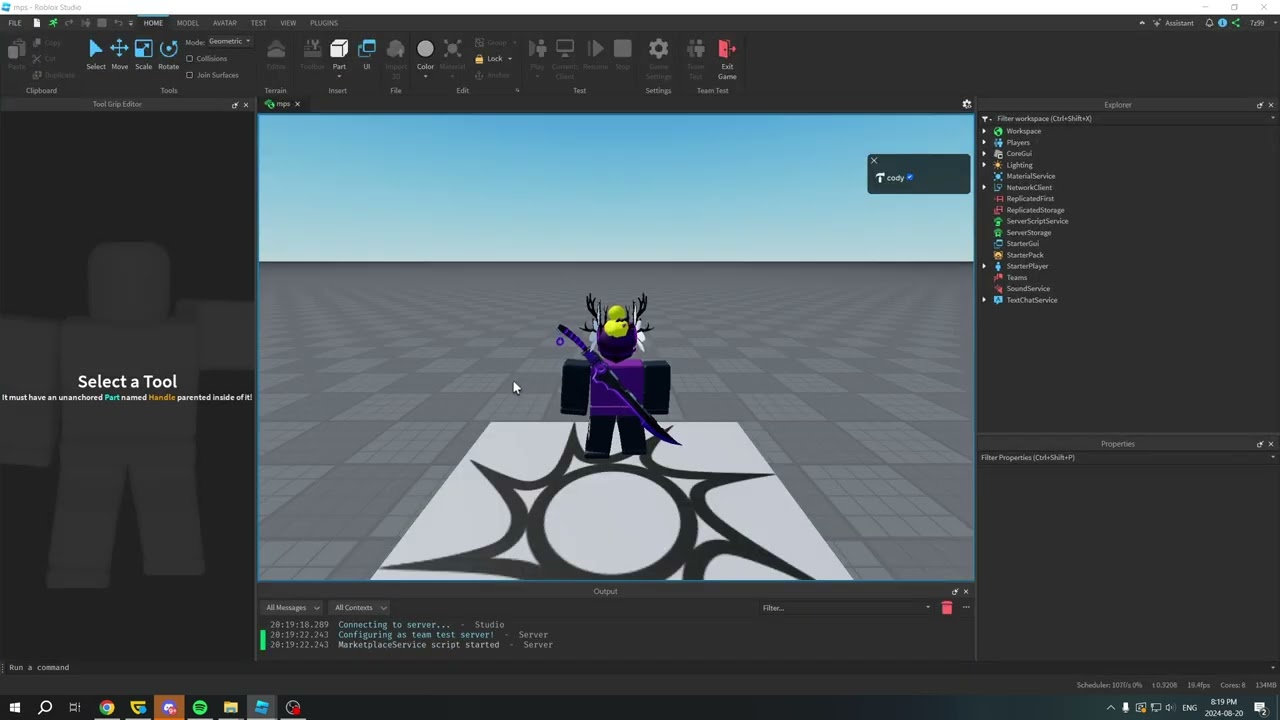The width and height of the screenshot is (1280, 720).
Task: Insert a new Part
Action: (339, 49)
